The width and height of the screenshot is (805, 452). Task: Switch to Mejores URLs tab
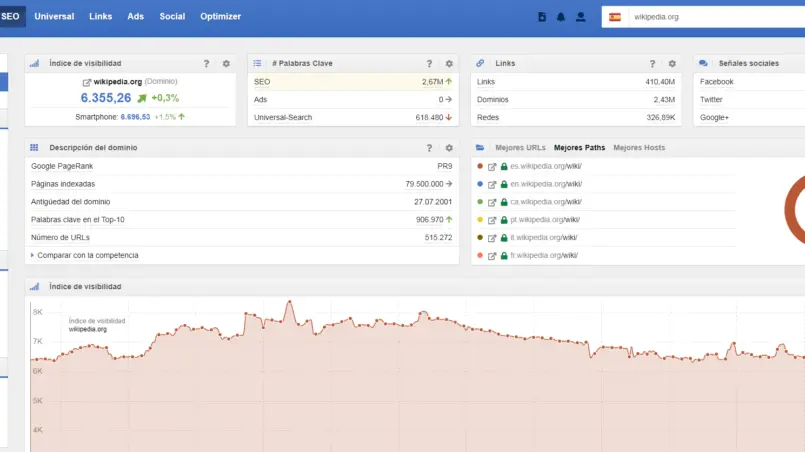coord(520,147)
